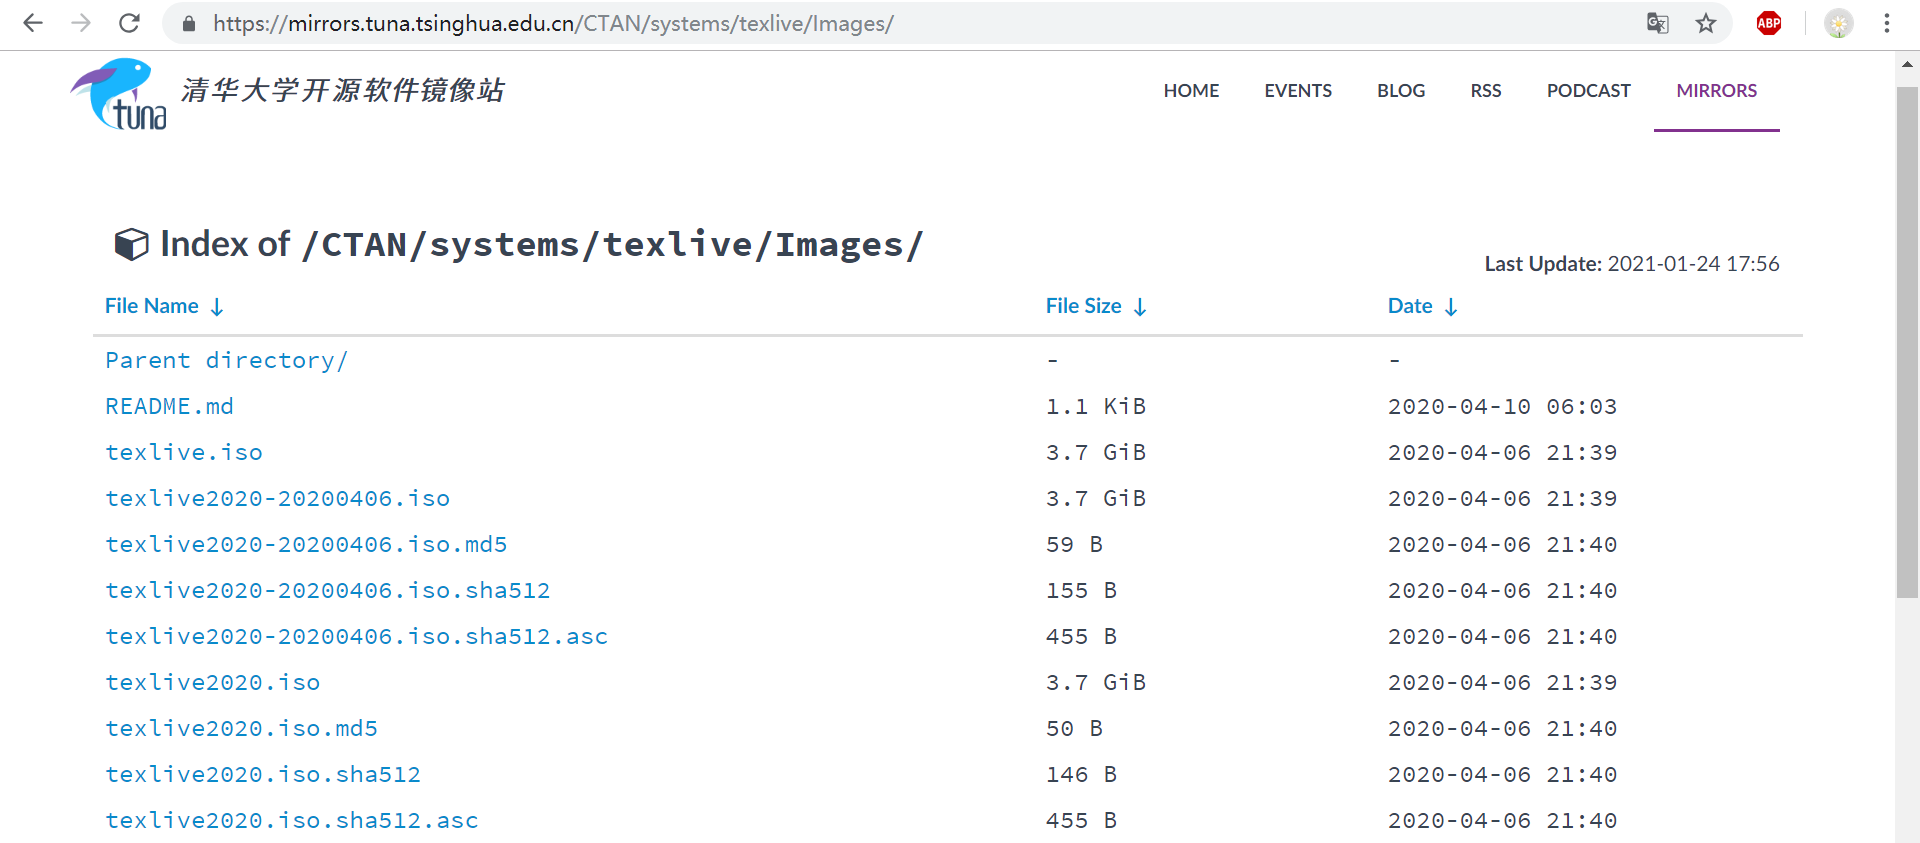Download texlive2020.iso
Viewport: 1920px width, 843px height.
(213, 682)
